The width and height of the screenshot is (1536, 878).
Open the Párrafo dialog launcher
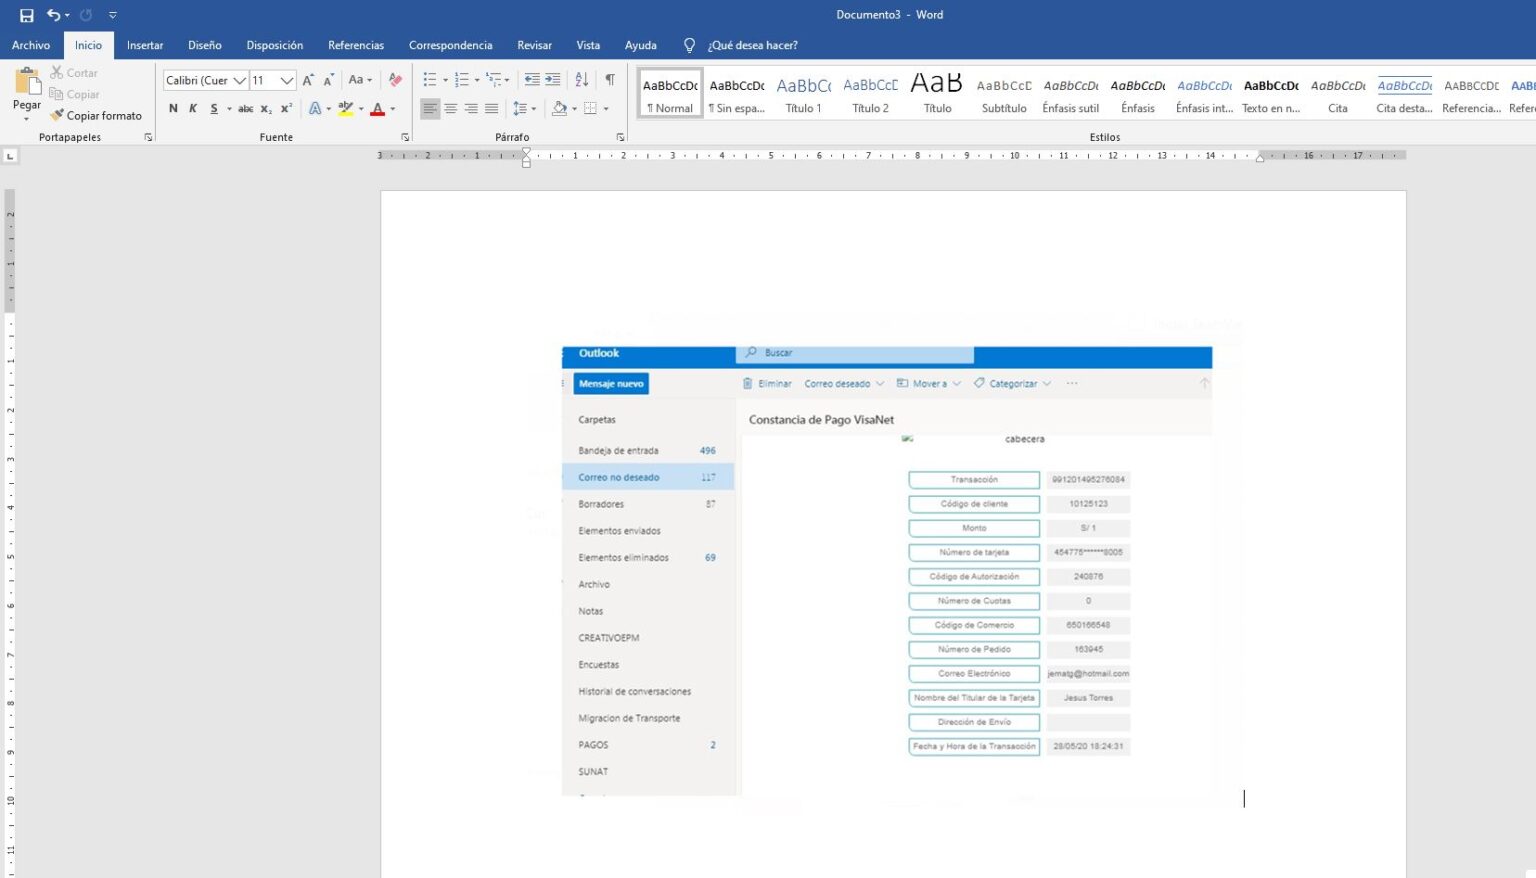pyautogui.click(x=620, y=137)
